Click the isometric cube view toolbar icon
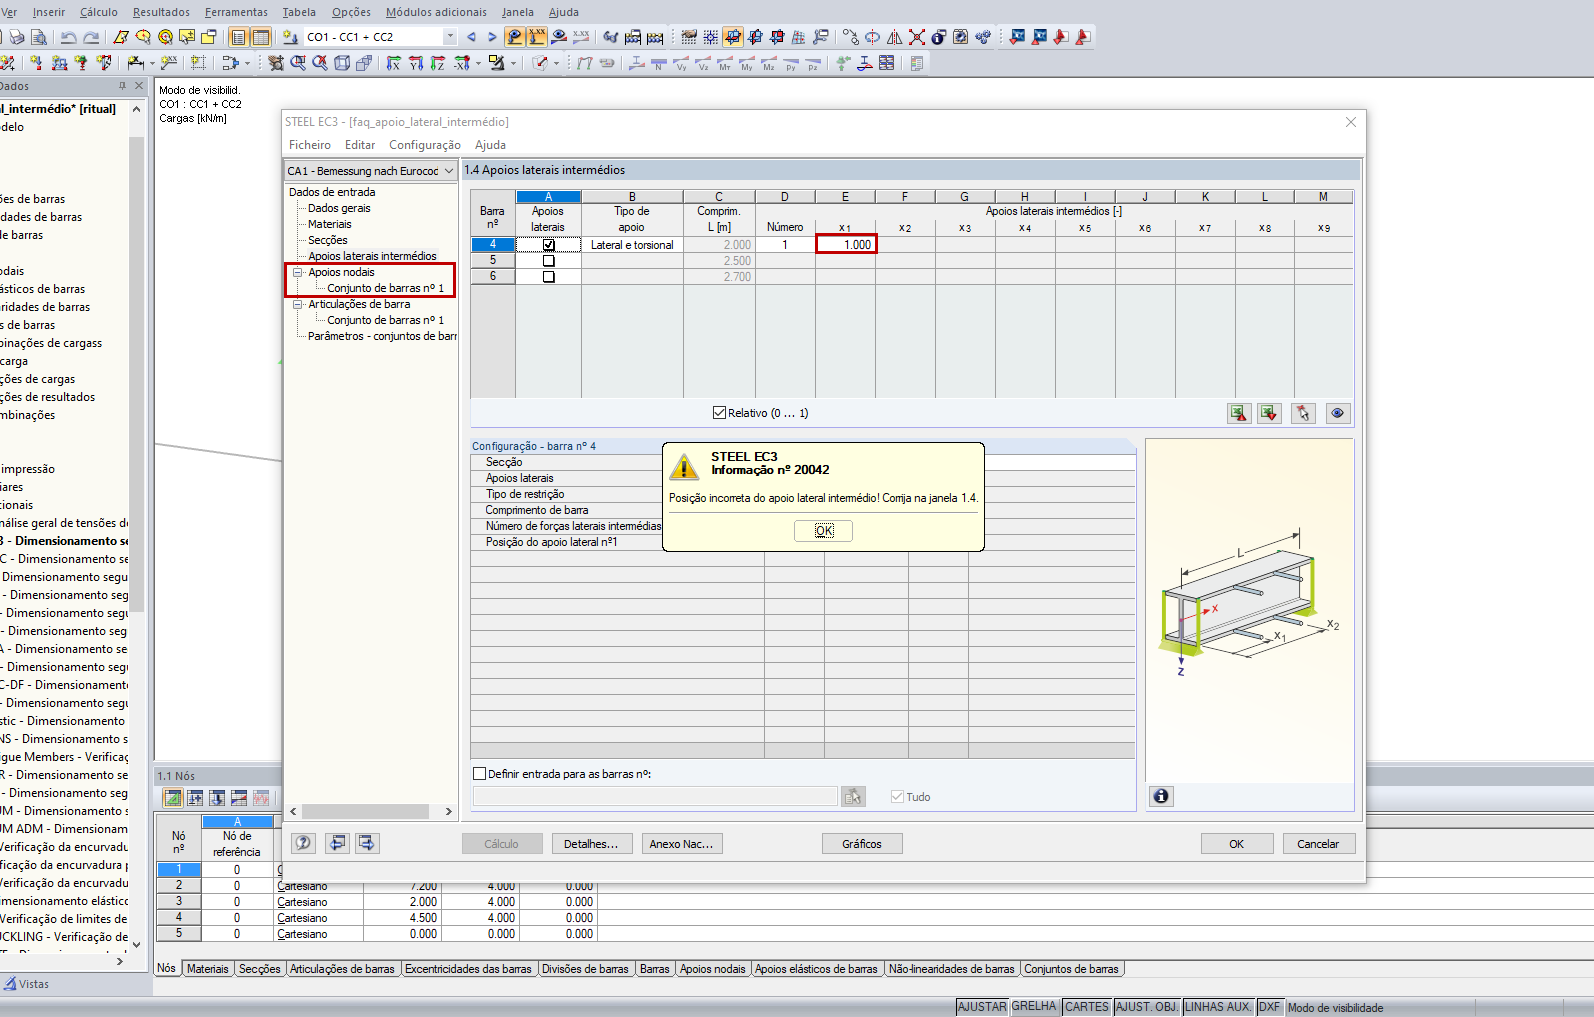1594x1017 pixels. (342, 63)
